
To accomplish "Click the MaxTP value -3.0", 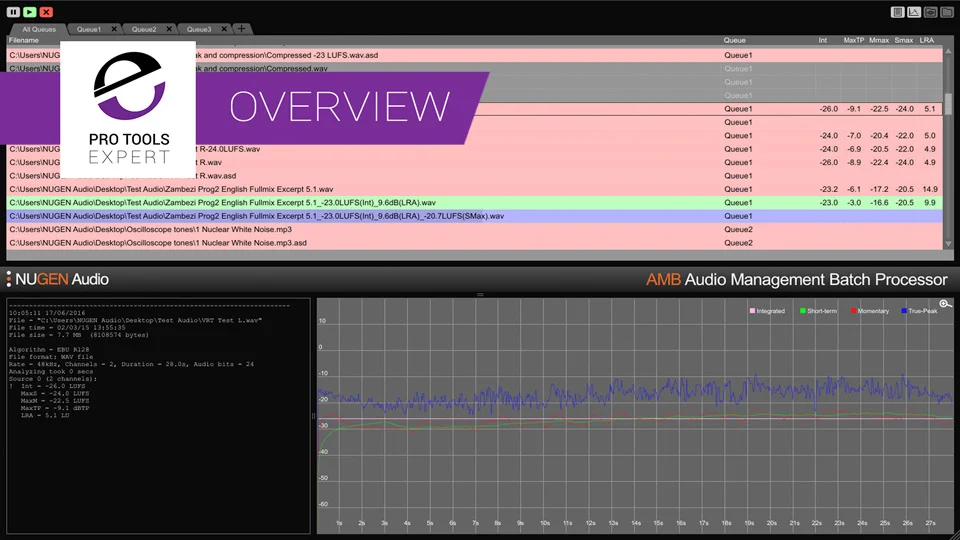I will pos(854,203).
